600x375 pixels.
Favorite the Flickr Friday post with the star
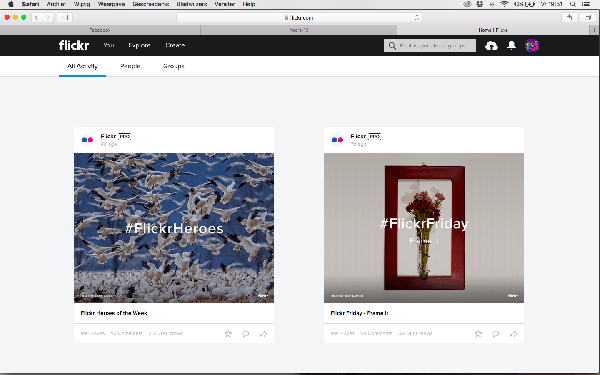[x=478, y=334]
